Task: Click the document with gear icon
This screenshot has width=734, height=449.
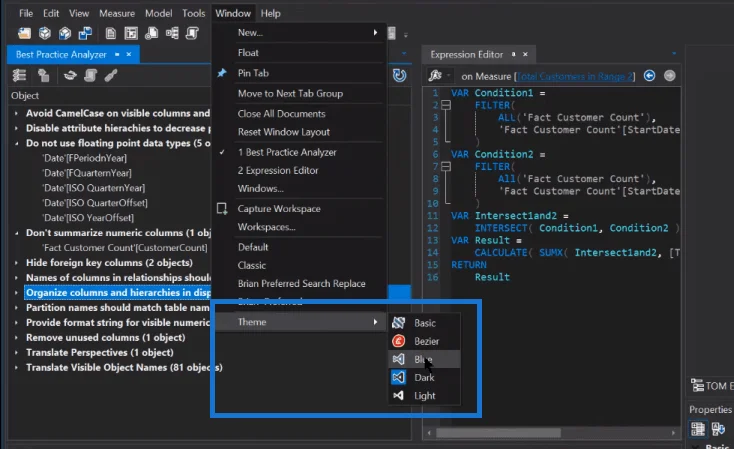Action: pyautogui.click(x=151, y=33)
